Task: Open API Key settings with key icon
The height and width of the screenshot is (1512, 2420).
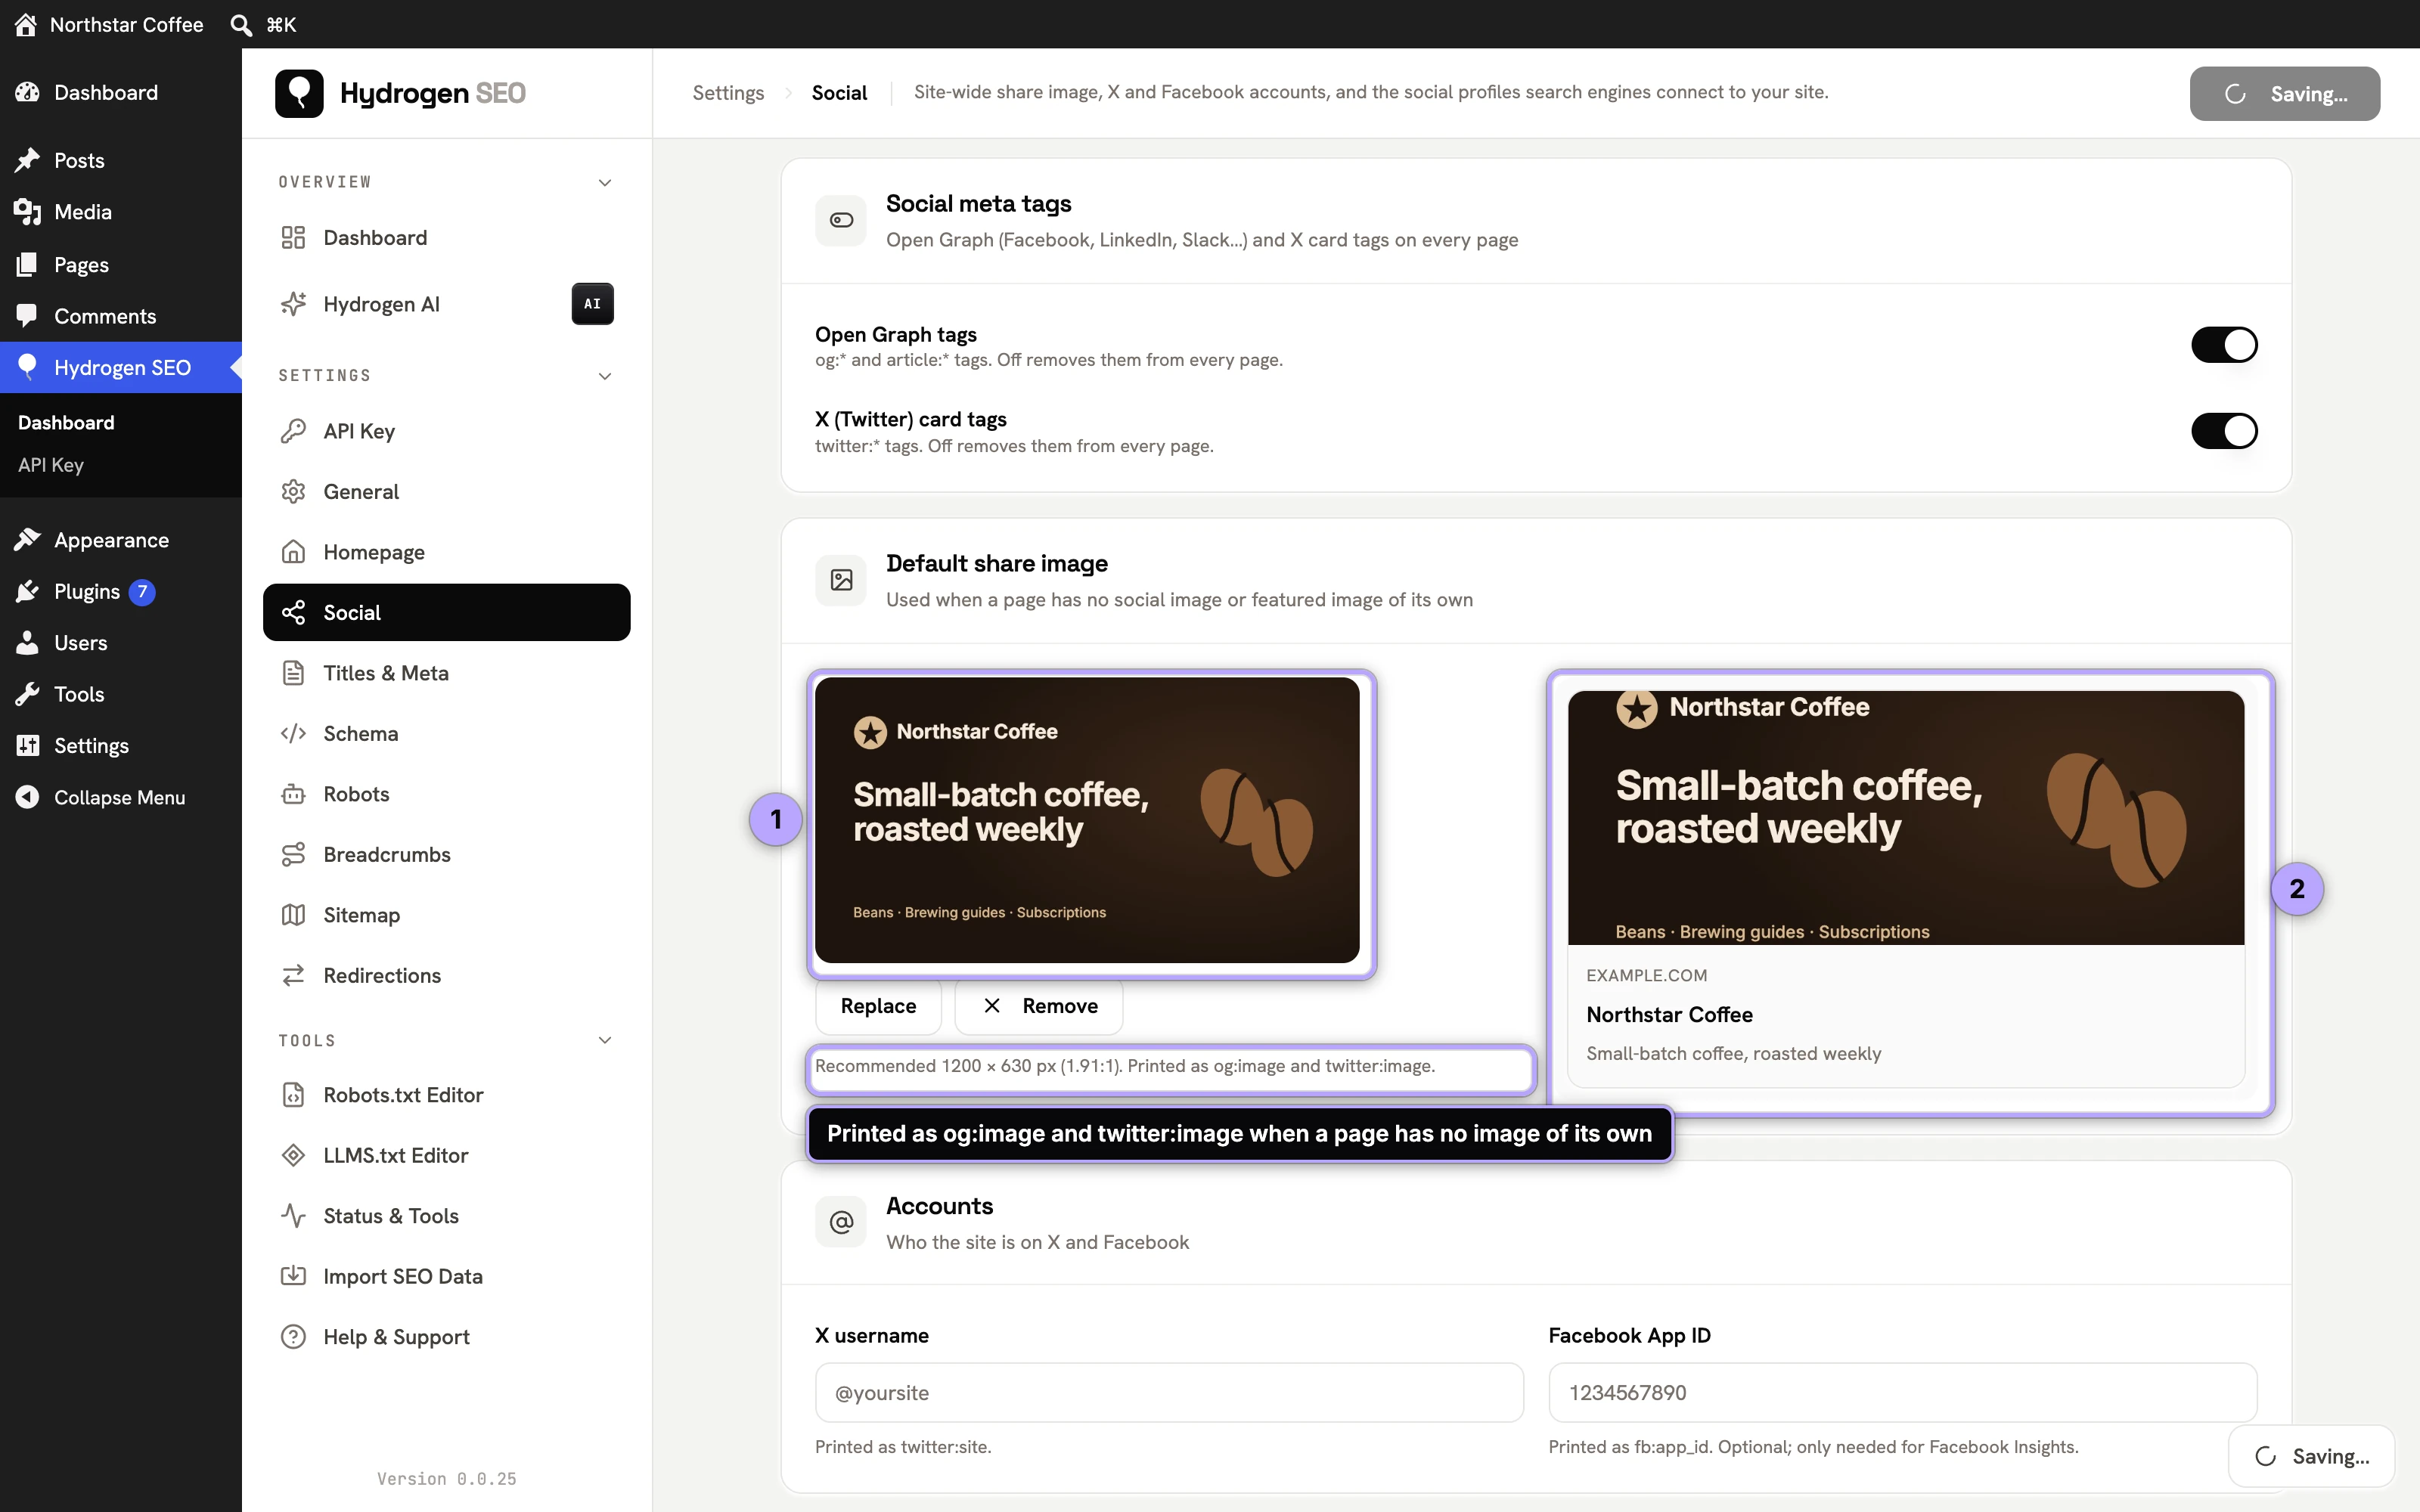Action: (x=446, y=431)
